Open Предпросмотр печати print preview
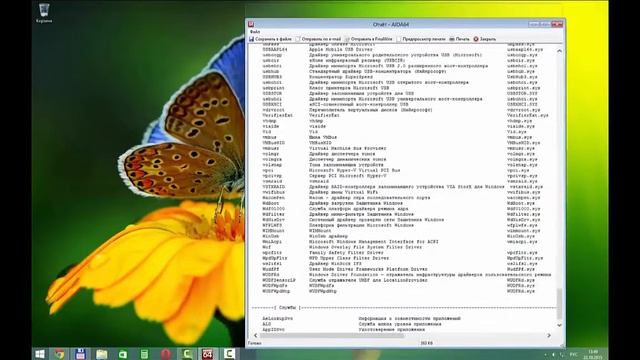This screenshot has height=360, width=640. tap(421, 39)
